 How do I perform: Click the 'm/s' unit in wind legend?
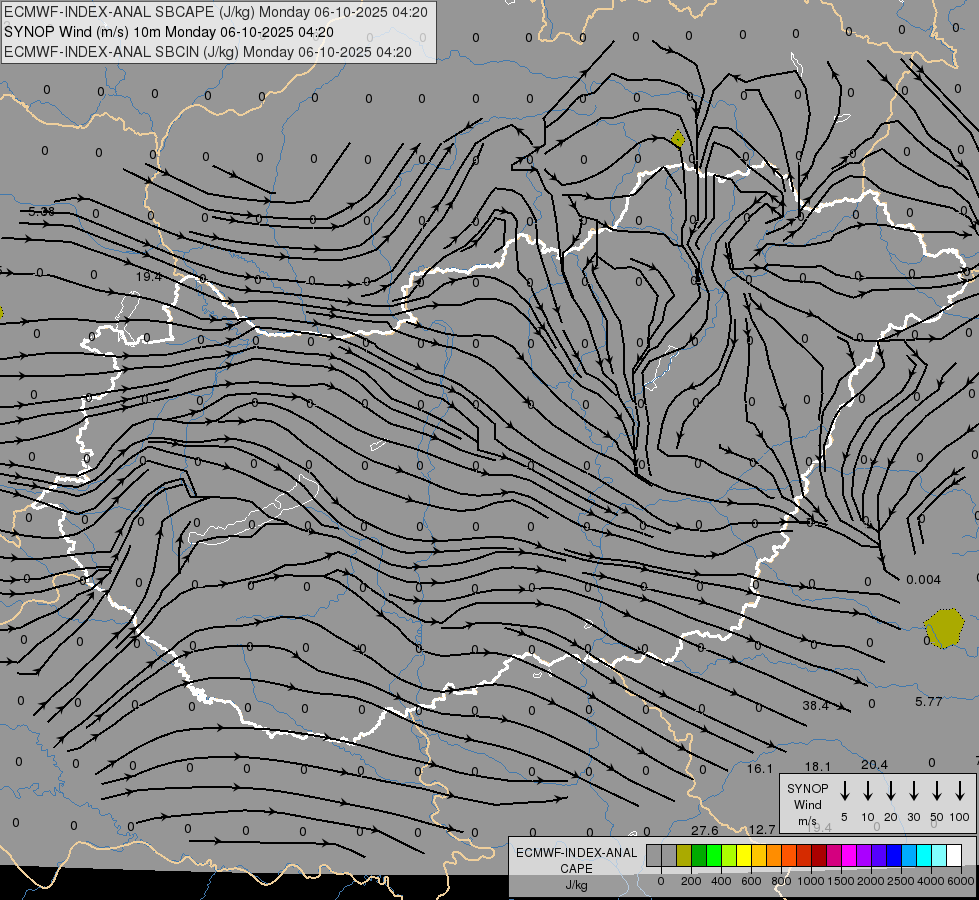807,821
